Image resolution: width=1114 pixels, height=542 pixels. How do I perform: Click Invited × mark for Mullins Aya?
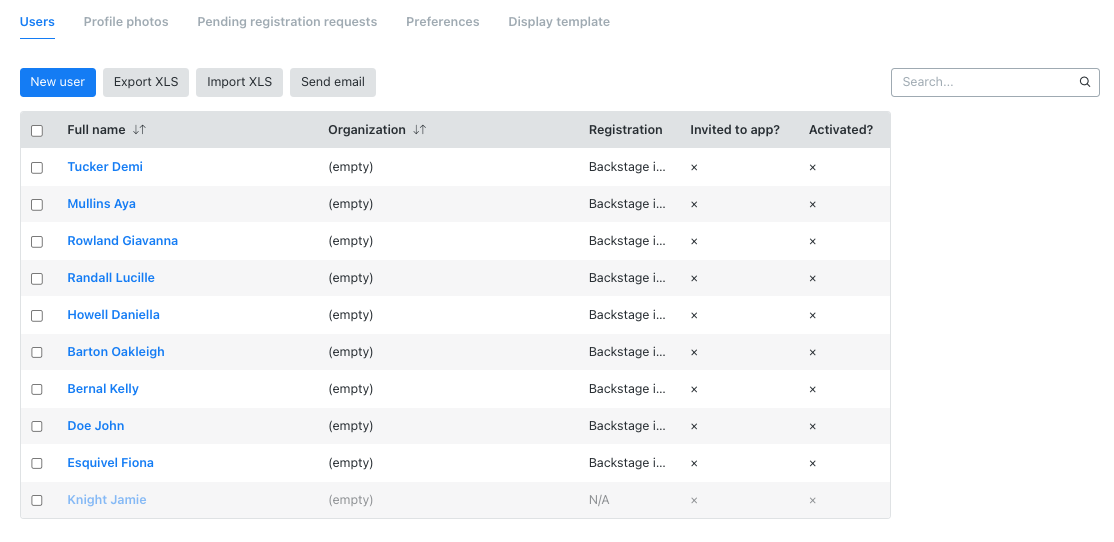pos(694,205)
